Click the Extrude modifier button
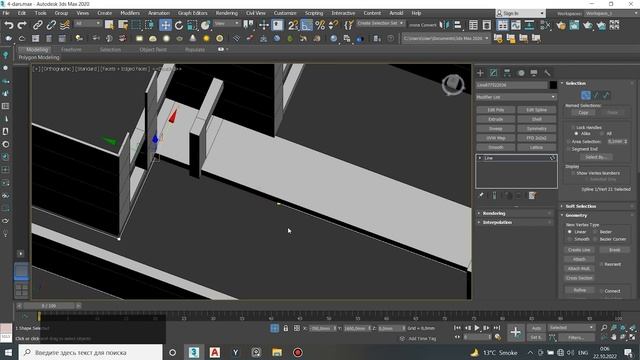The image size is (640, 360). click(x=496, y=119)
